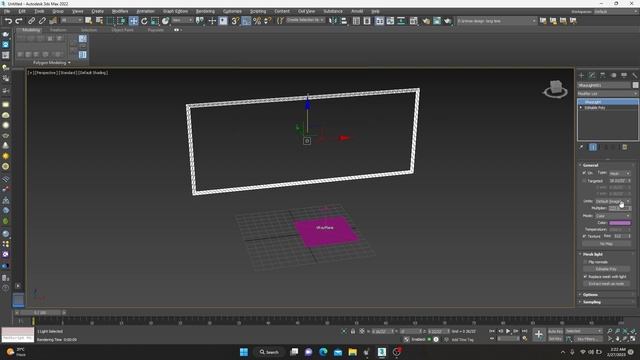Open the Modifier List dropdown

pyautogui.click(x=607, y=93)
